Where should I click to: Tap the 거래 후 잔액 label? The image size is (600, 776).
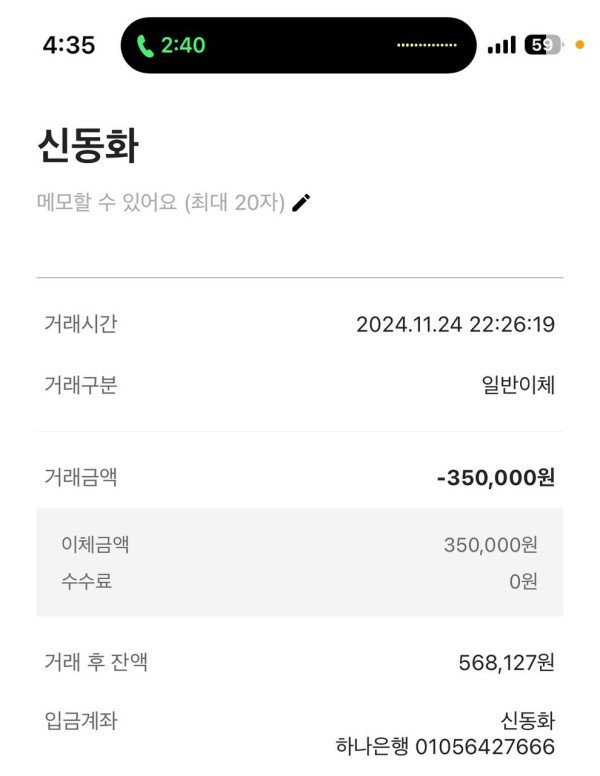(96, 662)
